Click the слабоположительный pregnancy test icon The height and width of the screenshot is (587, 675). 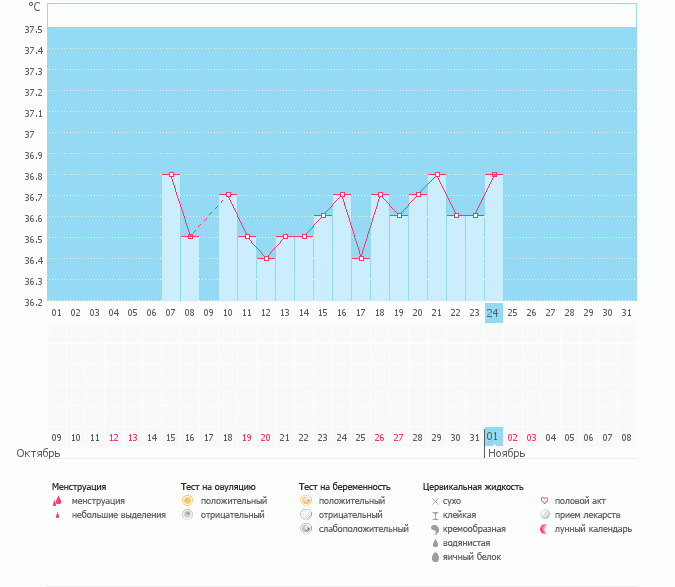coord(305,529)
